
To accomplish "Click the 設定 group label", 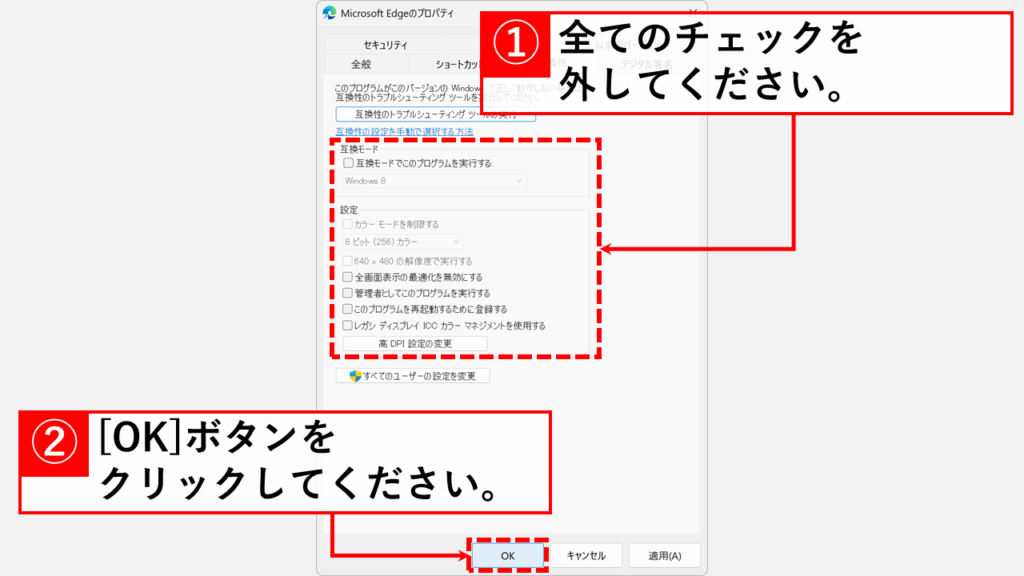I will [x=349, y=210].
